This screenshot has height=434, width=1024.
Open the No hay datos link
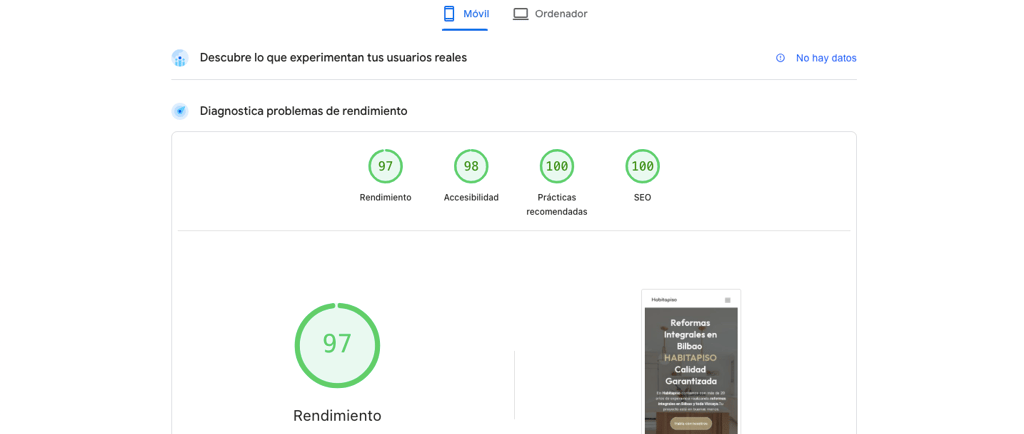(x=826, y=58)
